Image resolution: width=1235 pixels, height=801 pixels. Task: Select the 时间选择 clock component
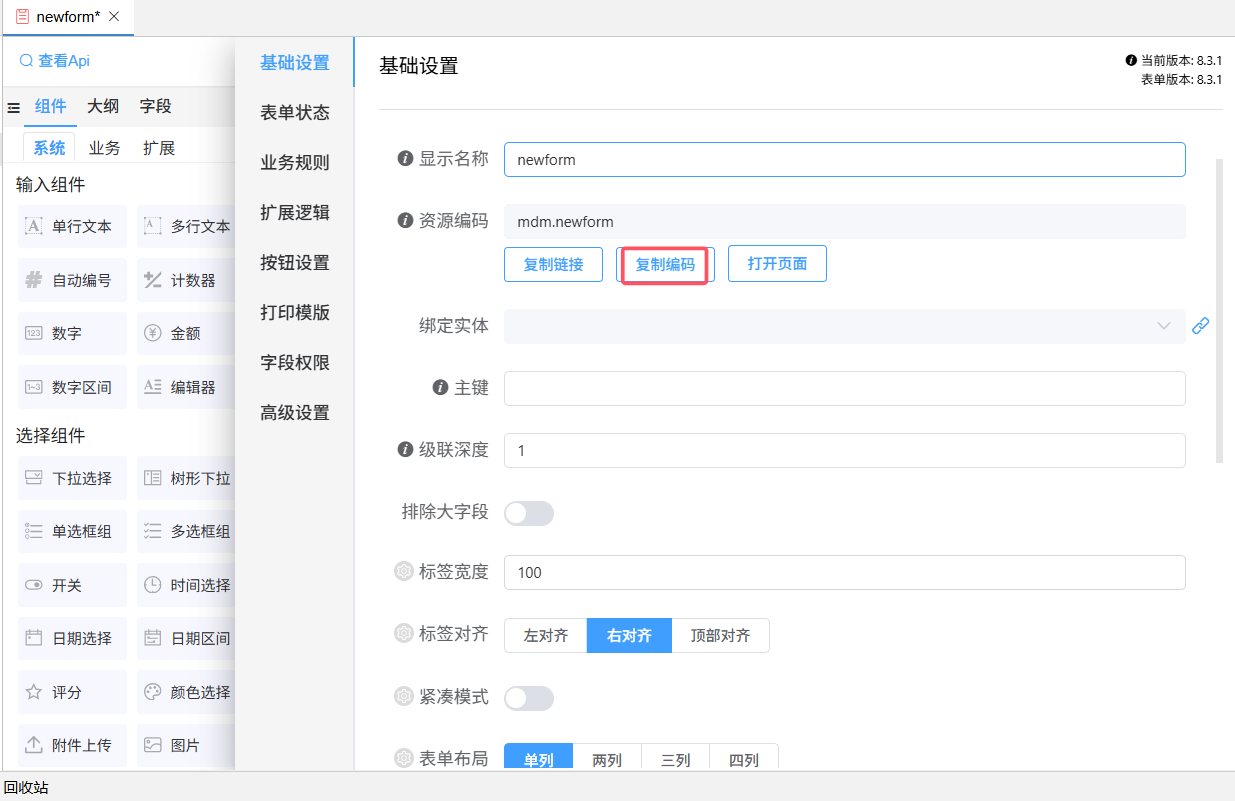tap(187, 585)
